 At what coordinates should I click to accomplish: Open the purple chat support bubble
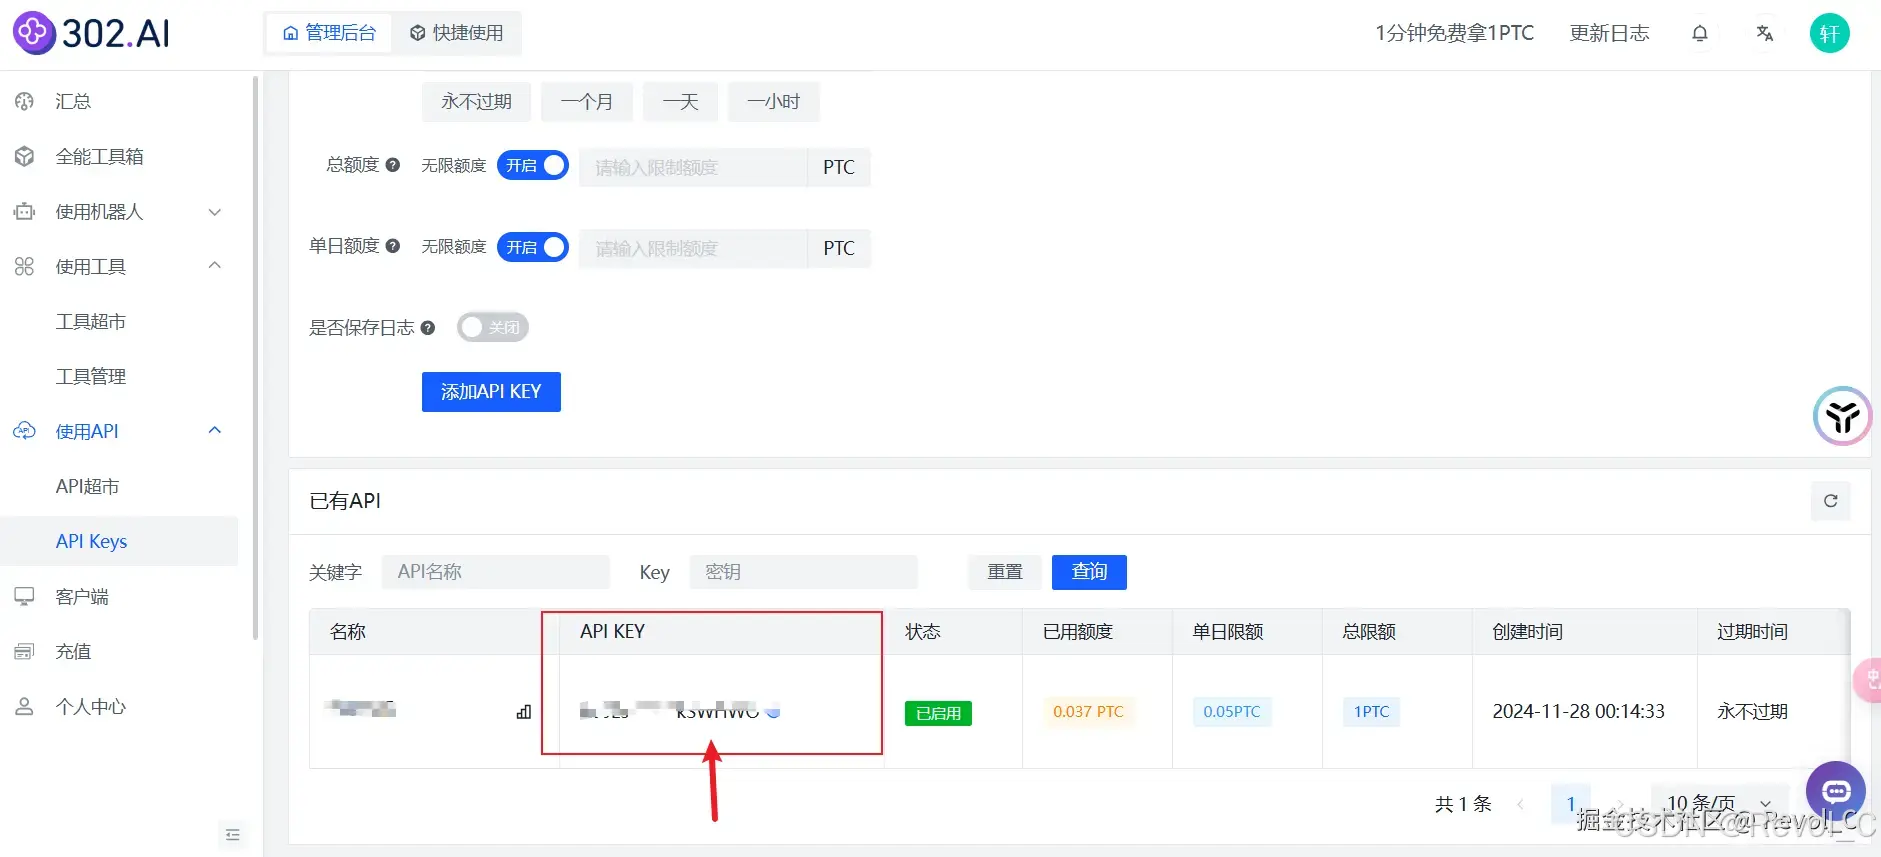tap(1836, 791)
